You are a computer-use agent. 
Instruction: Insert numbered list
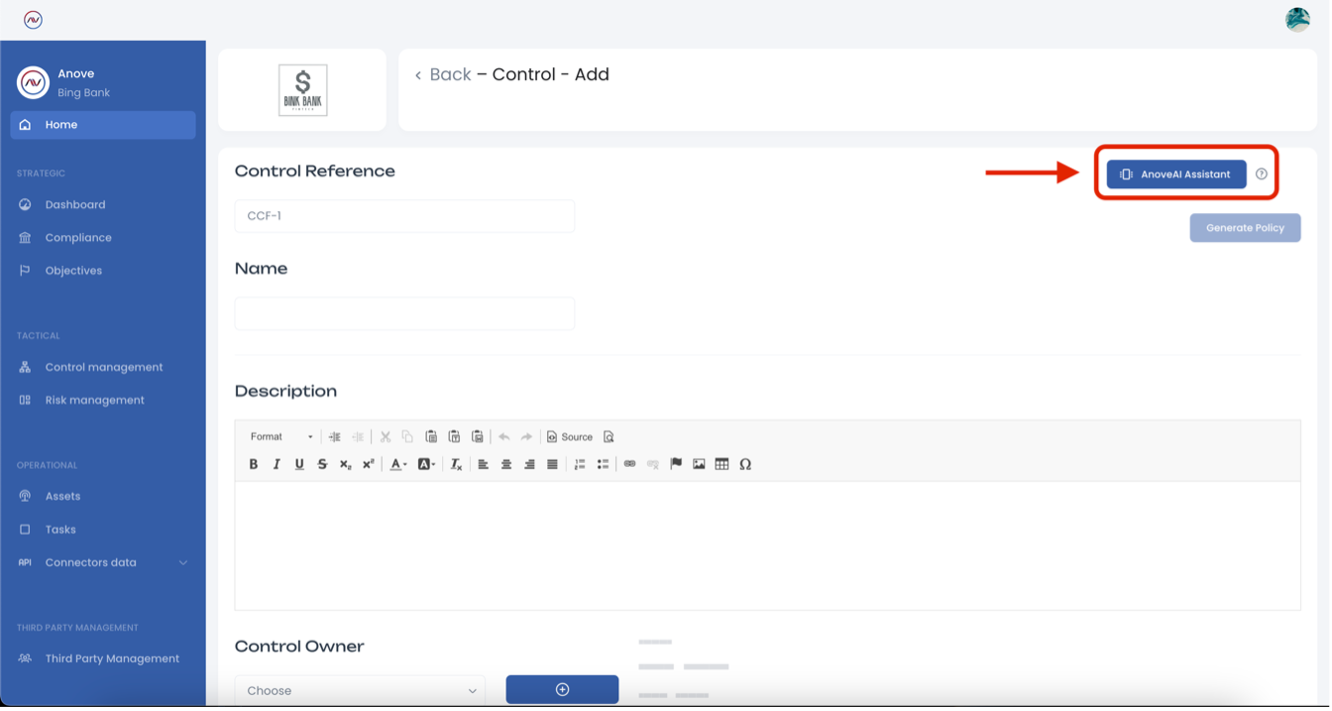580,464
